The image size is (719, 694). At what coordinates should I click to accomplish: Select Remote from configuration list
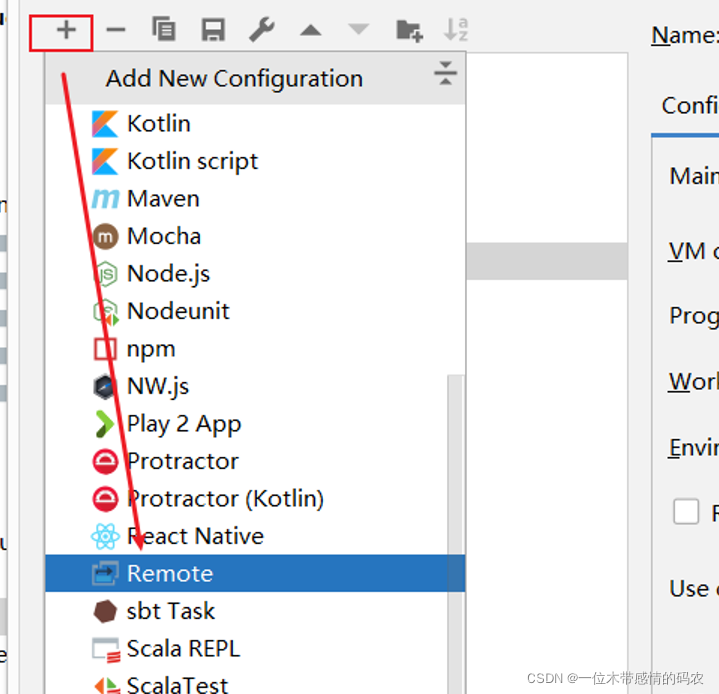point(169,574)
